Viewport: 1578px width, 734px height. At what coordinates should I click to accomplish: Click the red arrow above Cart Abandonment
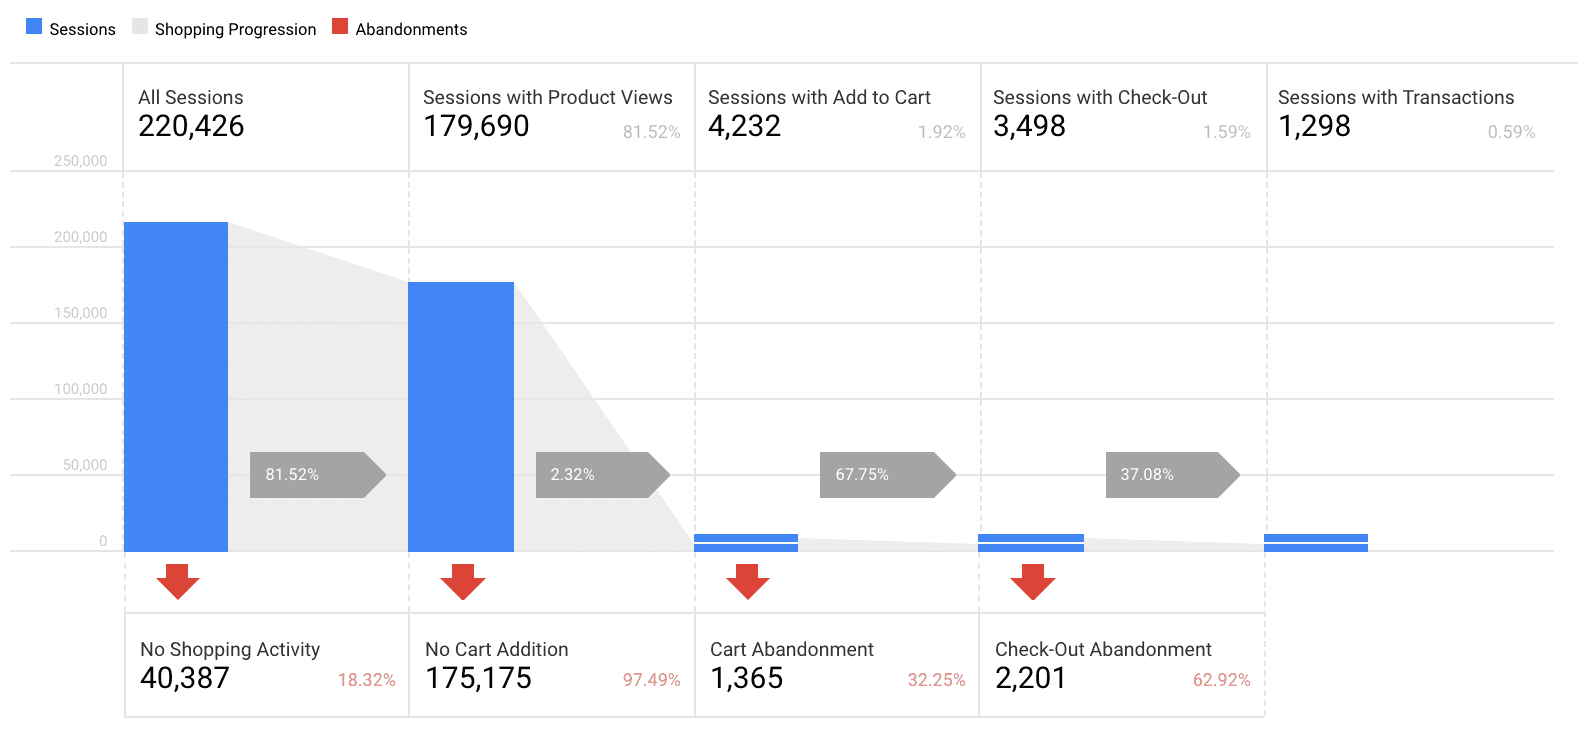click(748, 581)
